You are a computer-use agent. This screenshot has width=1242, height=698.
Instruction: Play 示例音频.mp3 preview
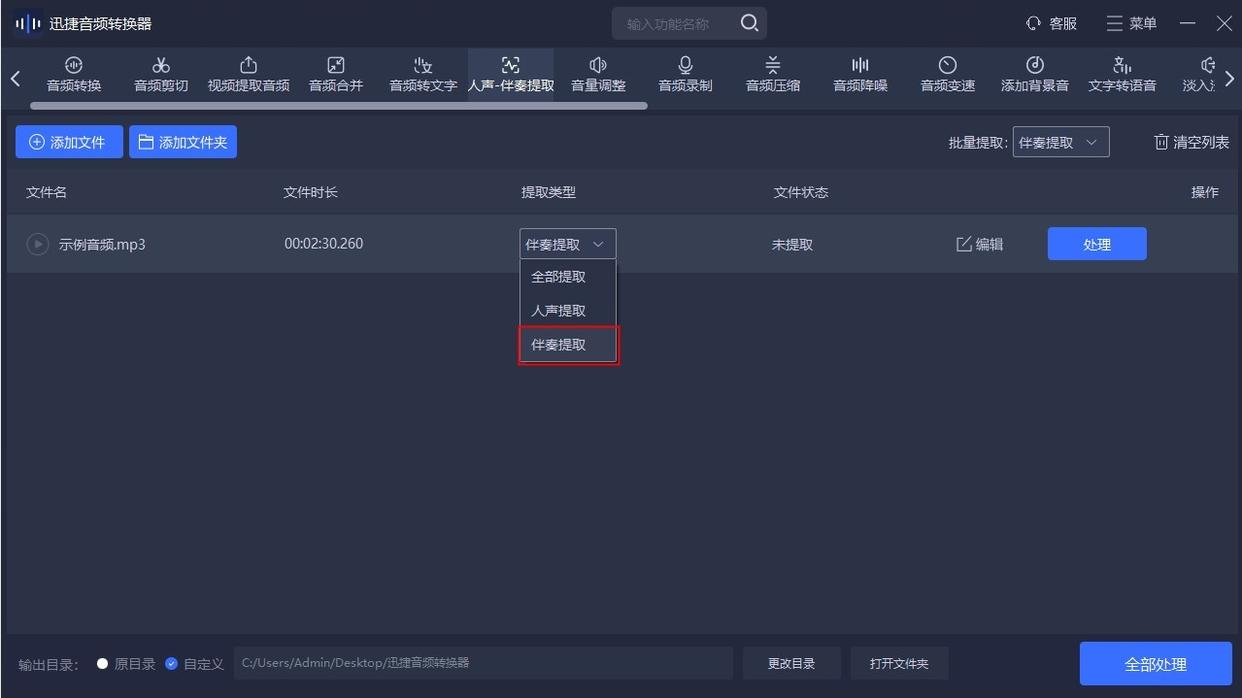point(37,244)
